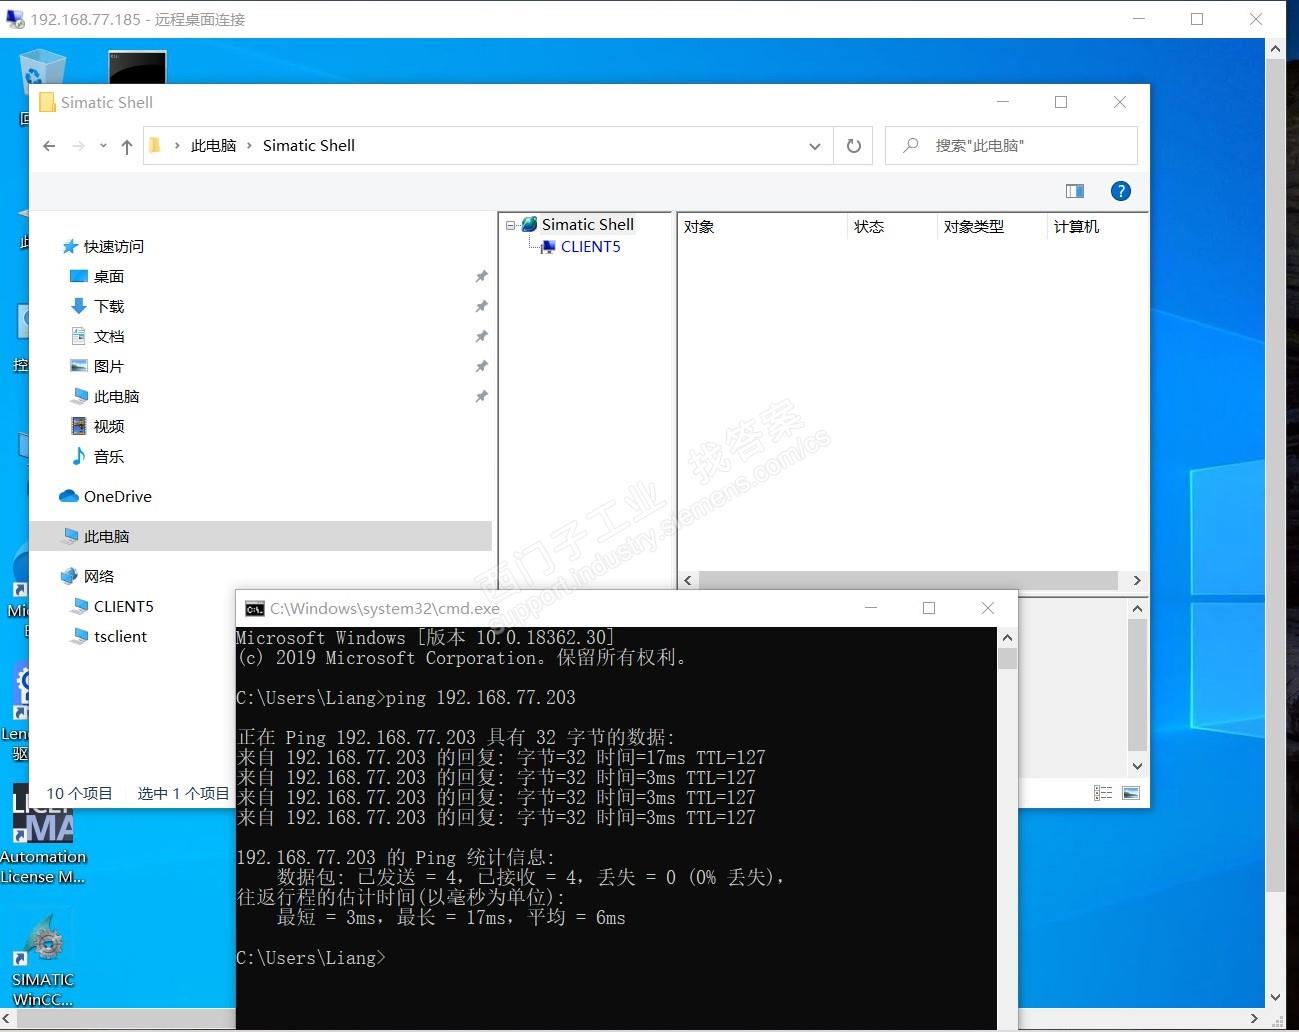
Task: Open 文档 folder in quick access
Action: click(109, 336)
